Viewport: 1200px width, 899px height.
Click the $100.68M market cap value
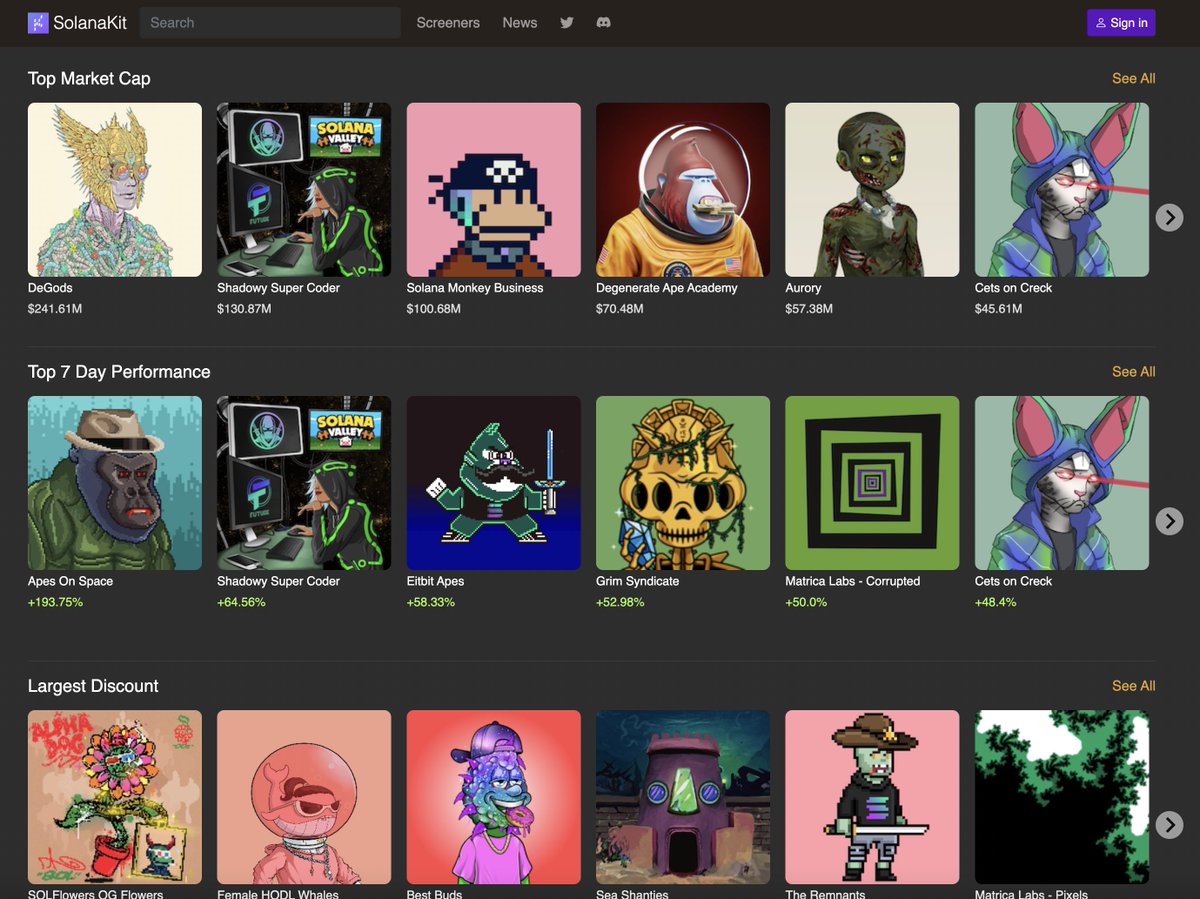[x=434, y=309]
